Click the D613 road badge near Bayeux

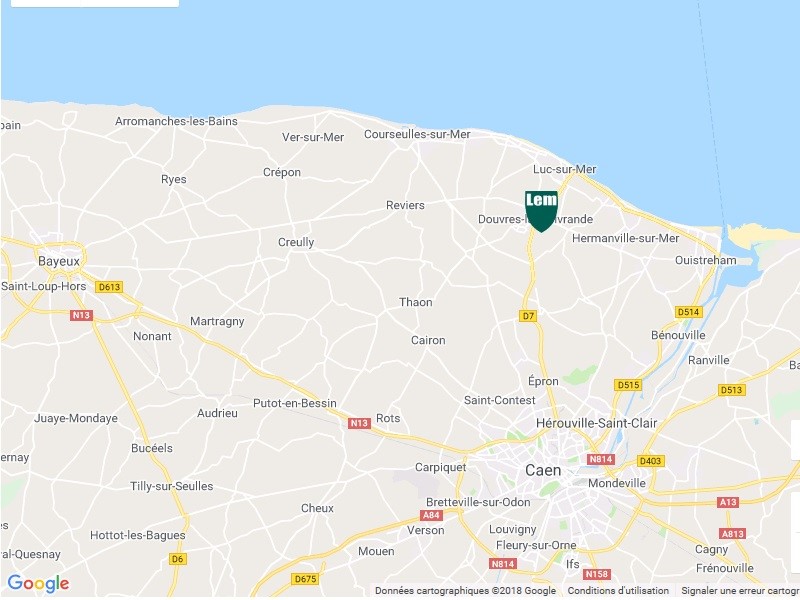[109, 287]
